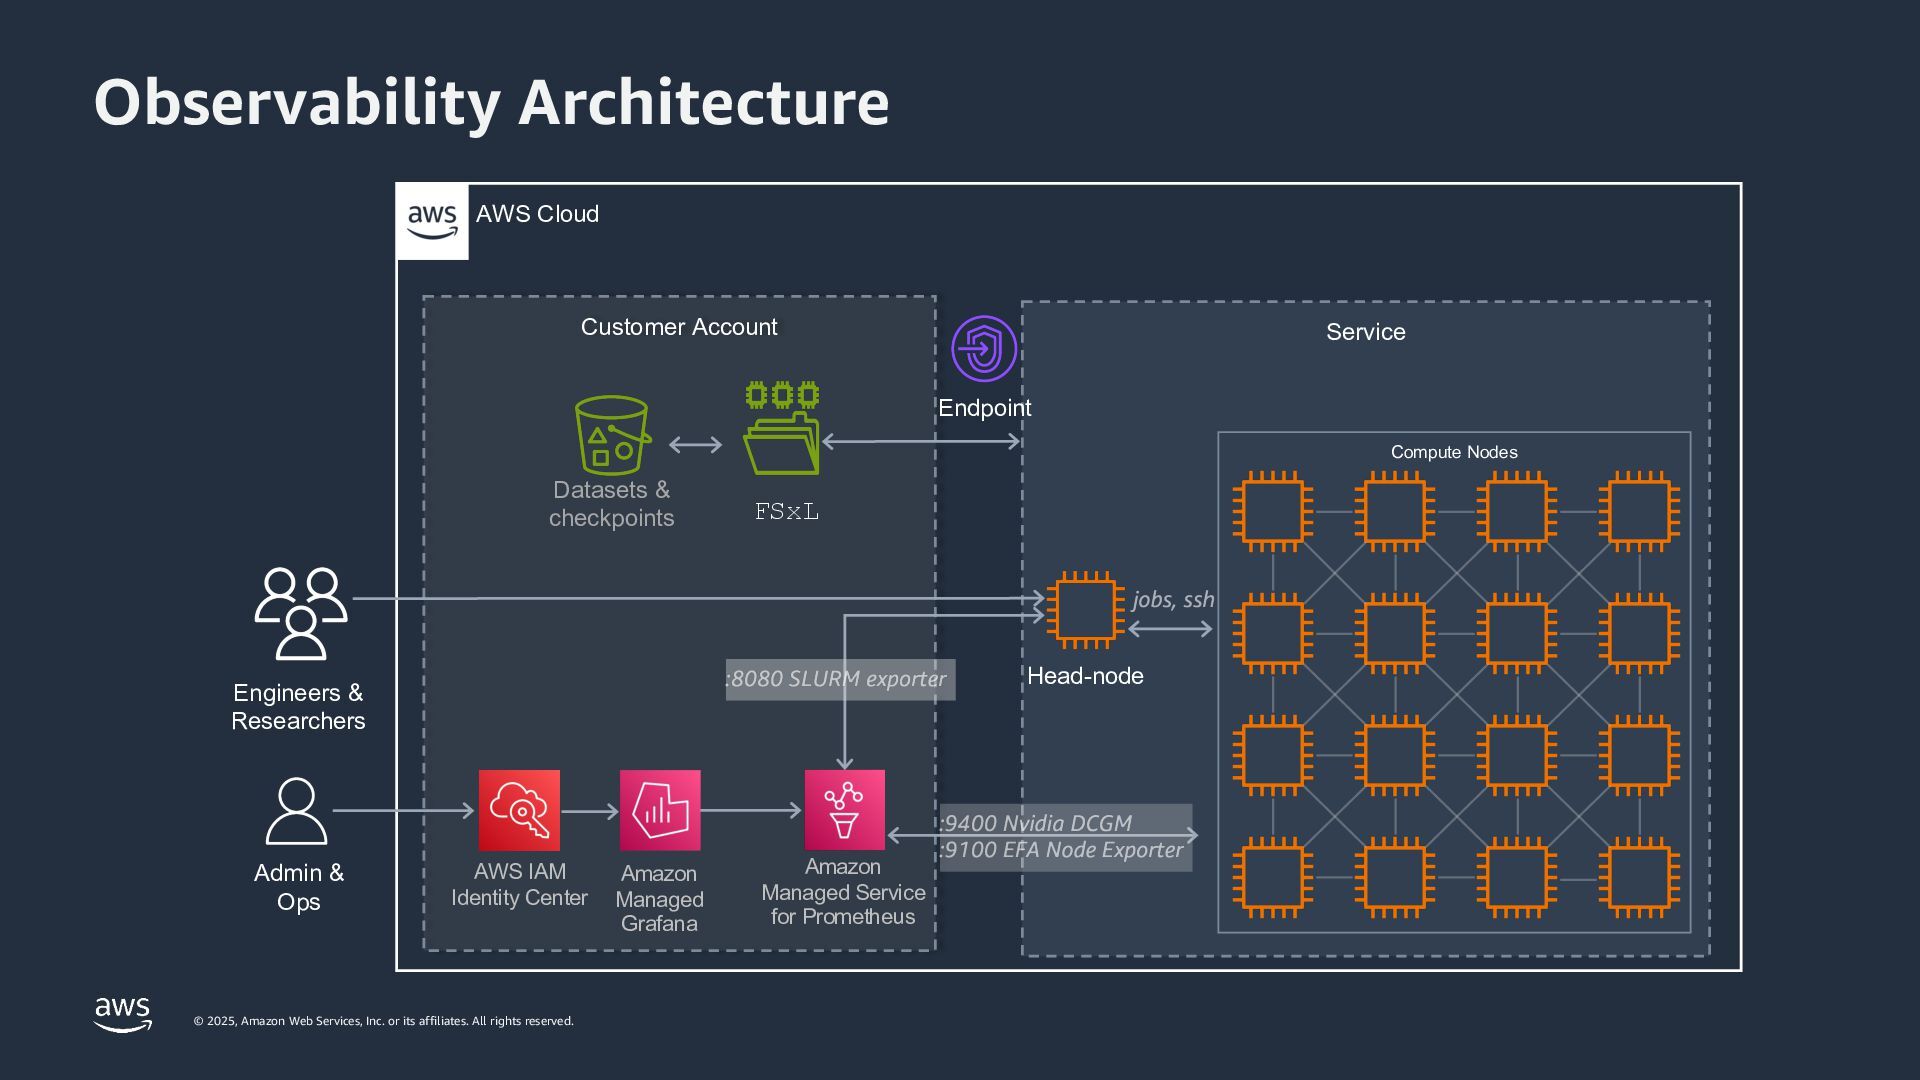Select Amazon Managed Service for Prometheus caption
1920x1080 pixels.
pos(843,892)
